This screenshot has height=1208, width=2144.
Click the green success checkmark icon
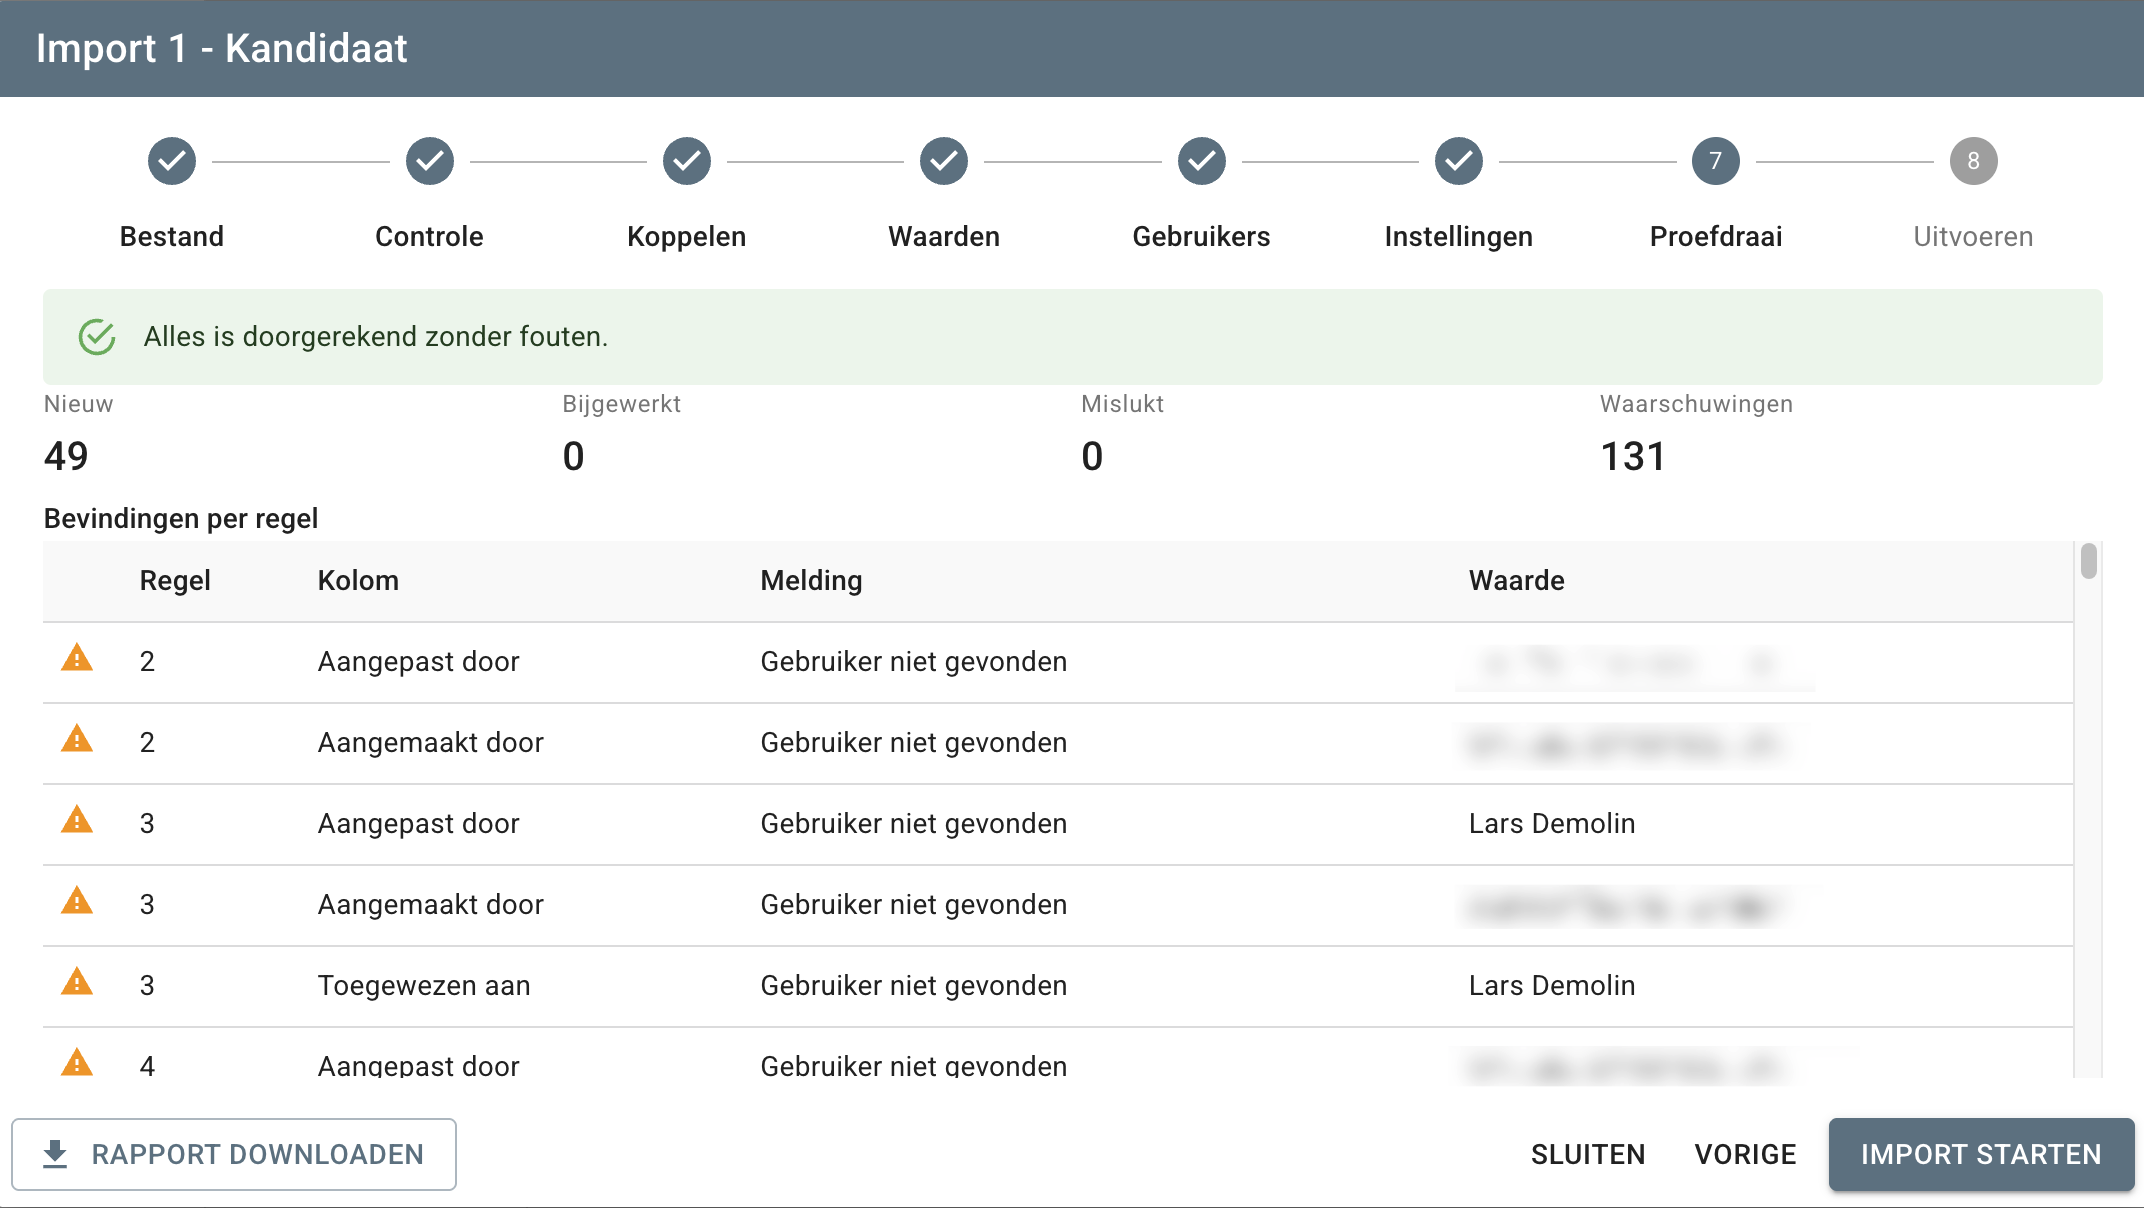point(97,337)
